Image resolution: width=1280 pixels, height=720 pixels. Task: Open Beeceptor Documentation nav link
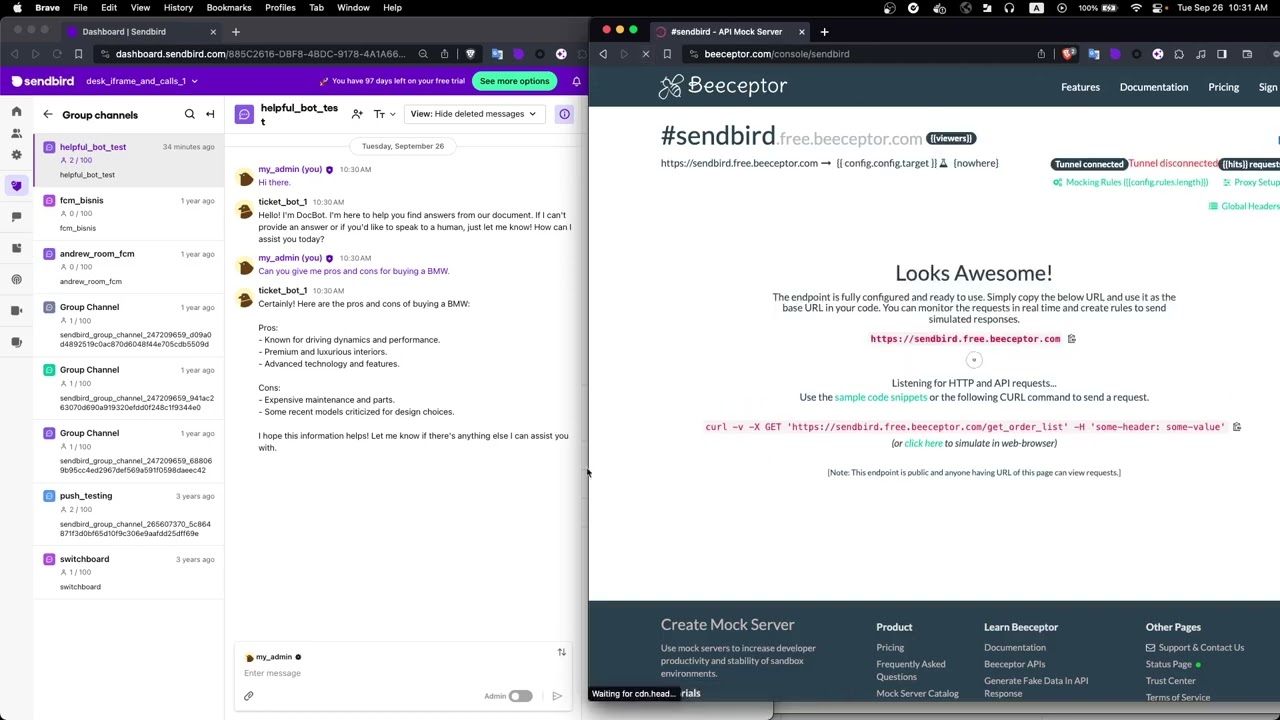coord(1154,87)
